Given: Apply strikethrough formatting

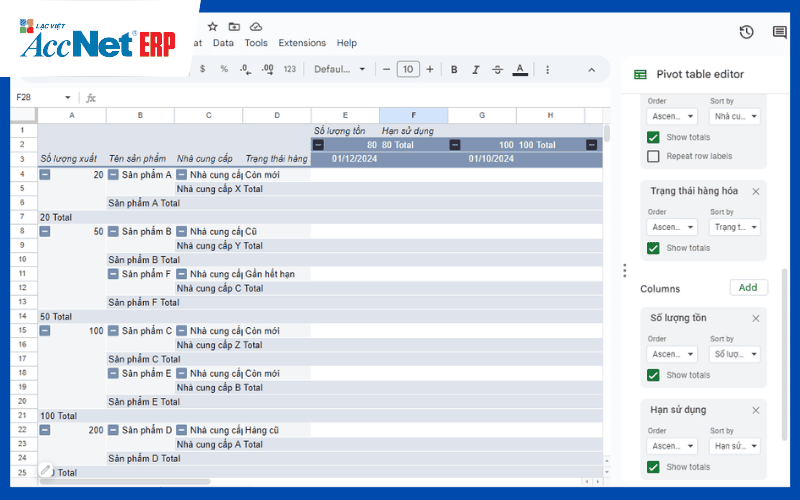Looking at the screenshot, I should 497,69.
